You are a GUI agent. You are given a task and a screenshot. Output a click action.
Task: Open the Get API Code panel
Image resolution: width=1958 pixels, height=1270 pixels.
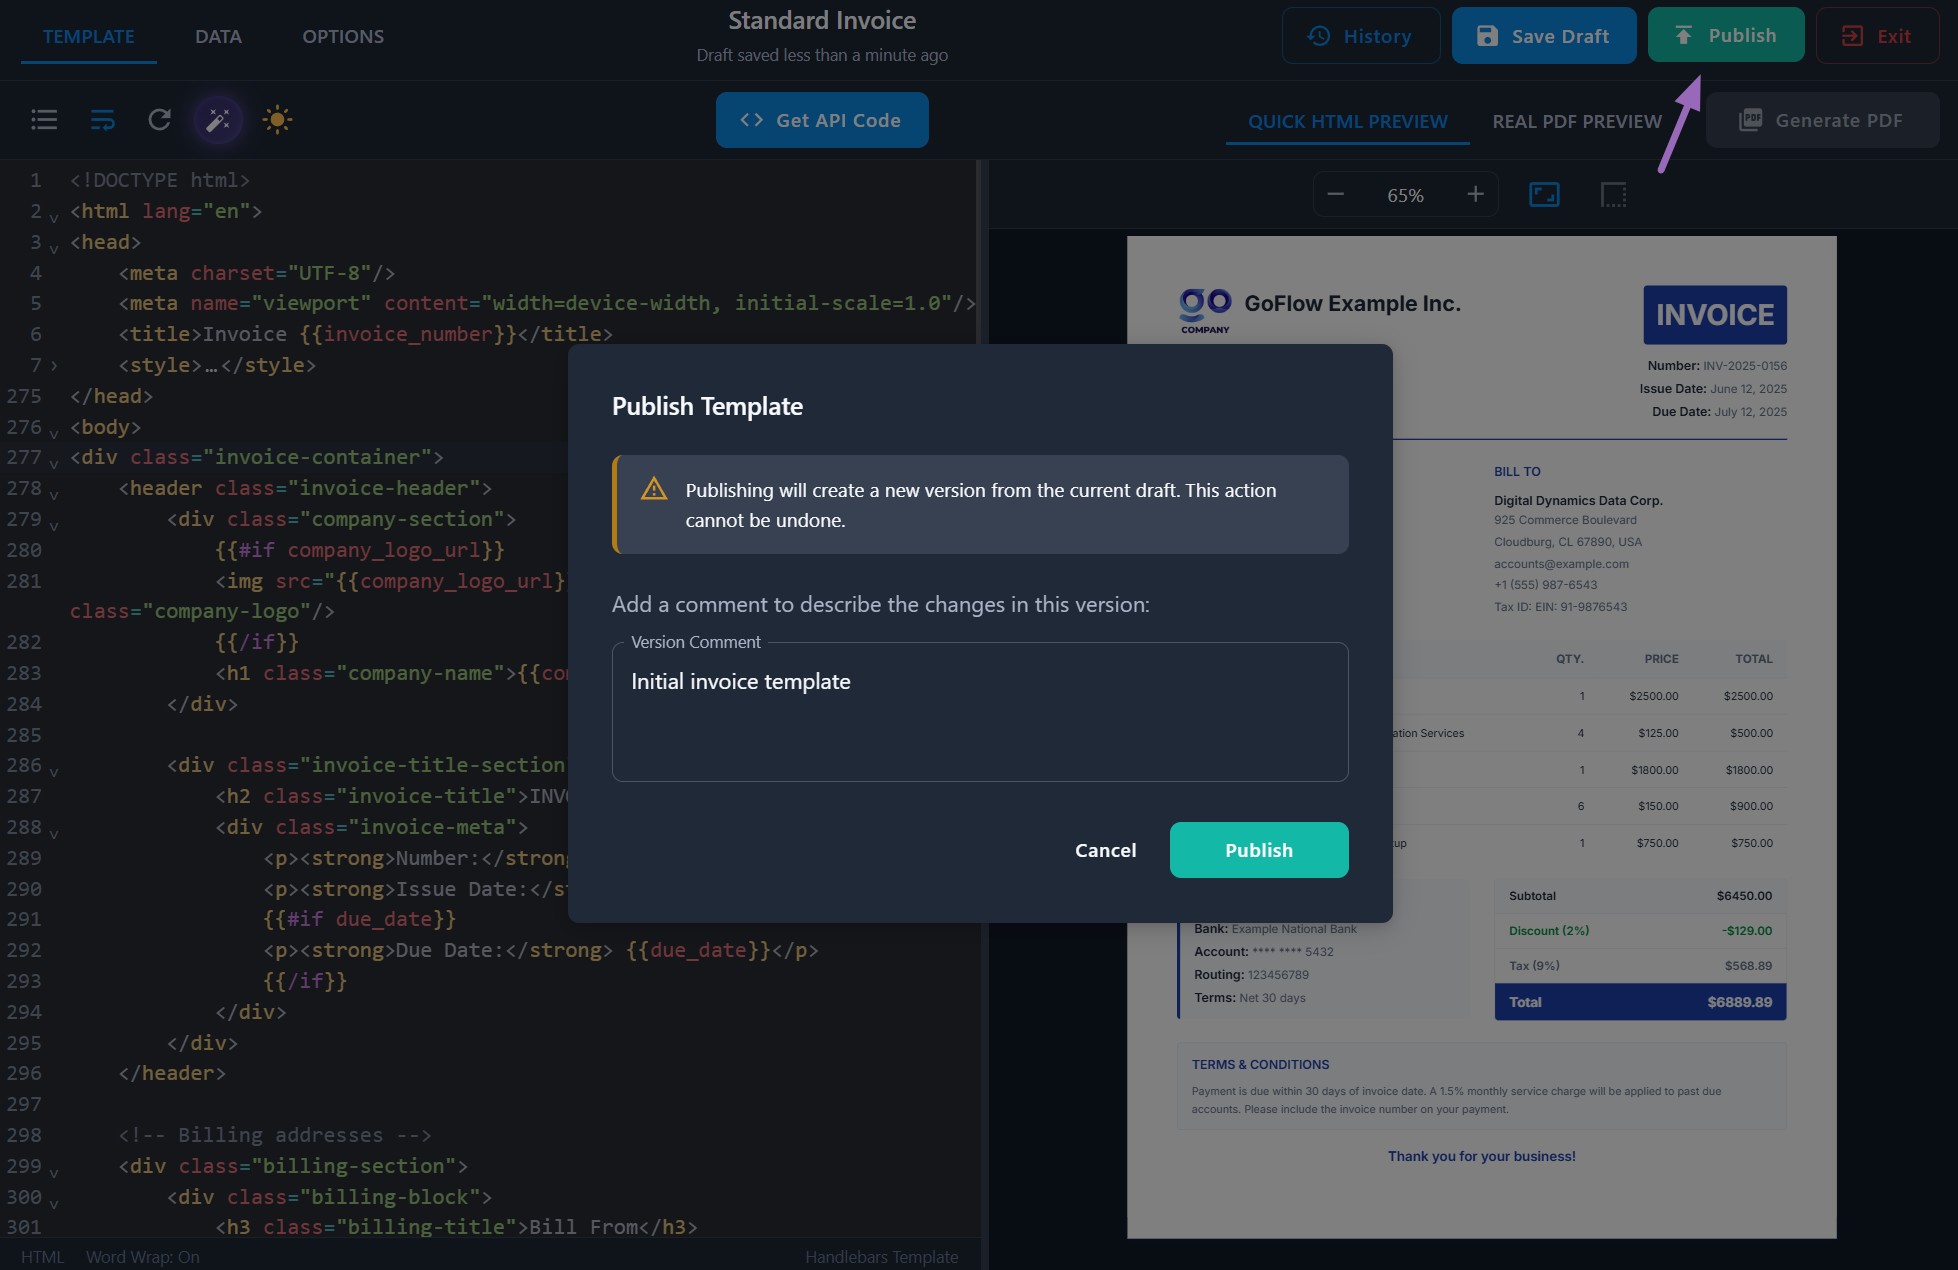pos(822,119)
